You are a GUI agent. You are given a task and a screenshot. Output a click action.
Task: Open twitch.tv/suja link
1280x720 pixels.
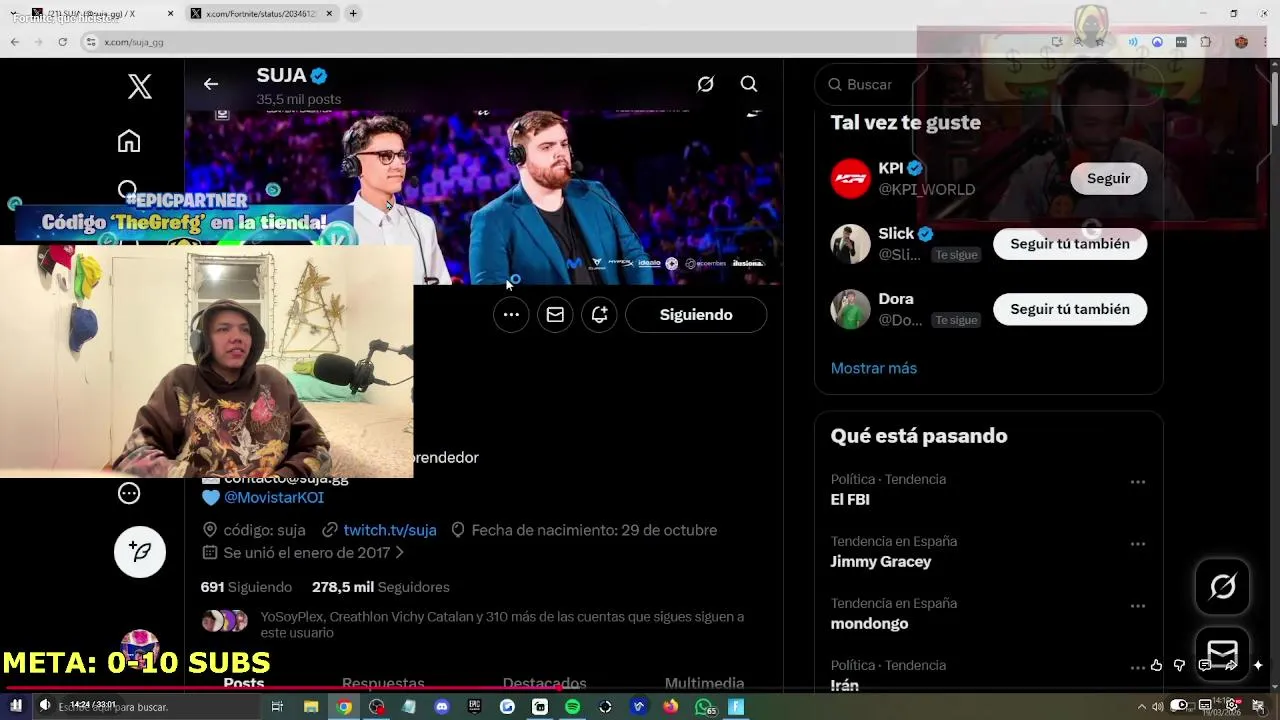click(x=390, y=530)
